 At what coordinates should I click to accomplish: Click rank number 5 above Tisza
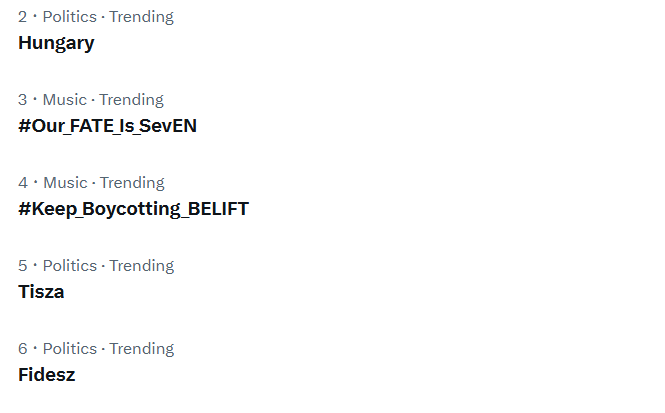23,266
